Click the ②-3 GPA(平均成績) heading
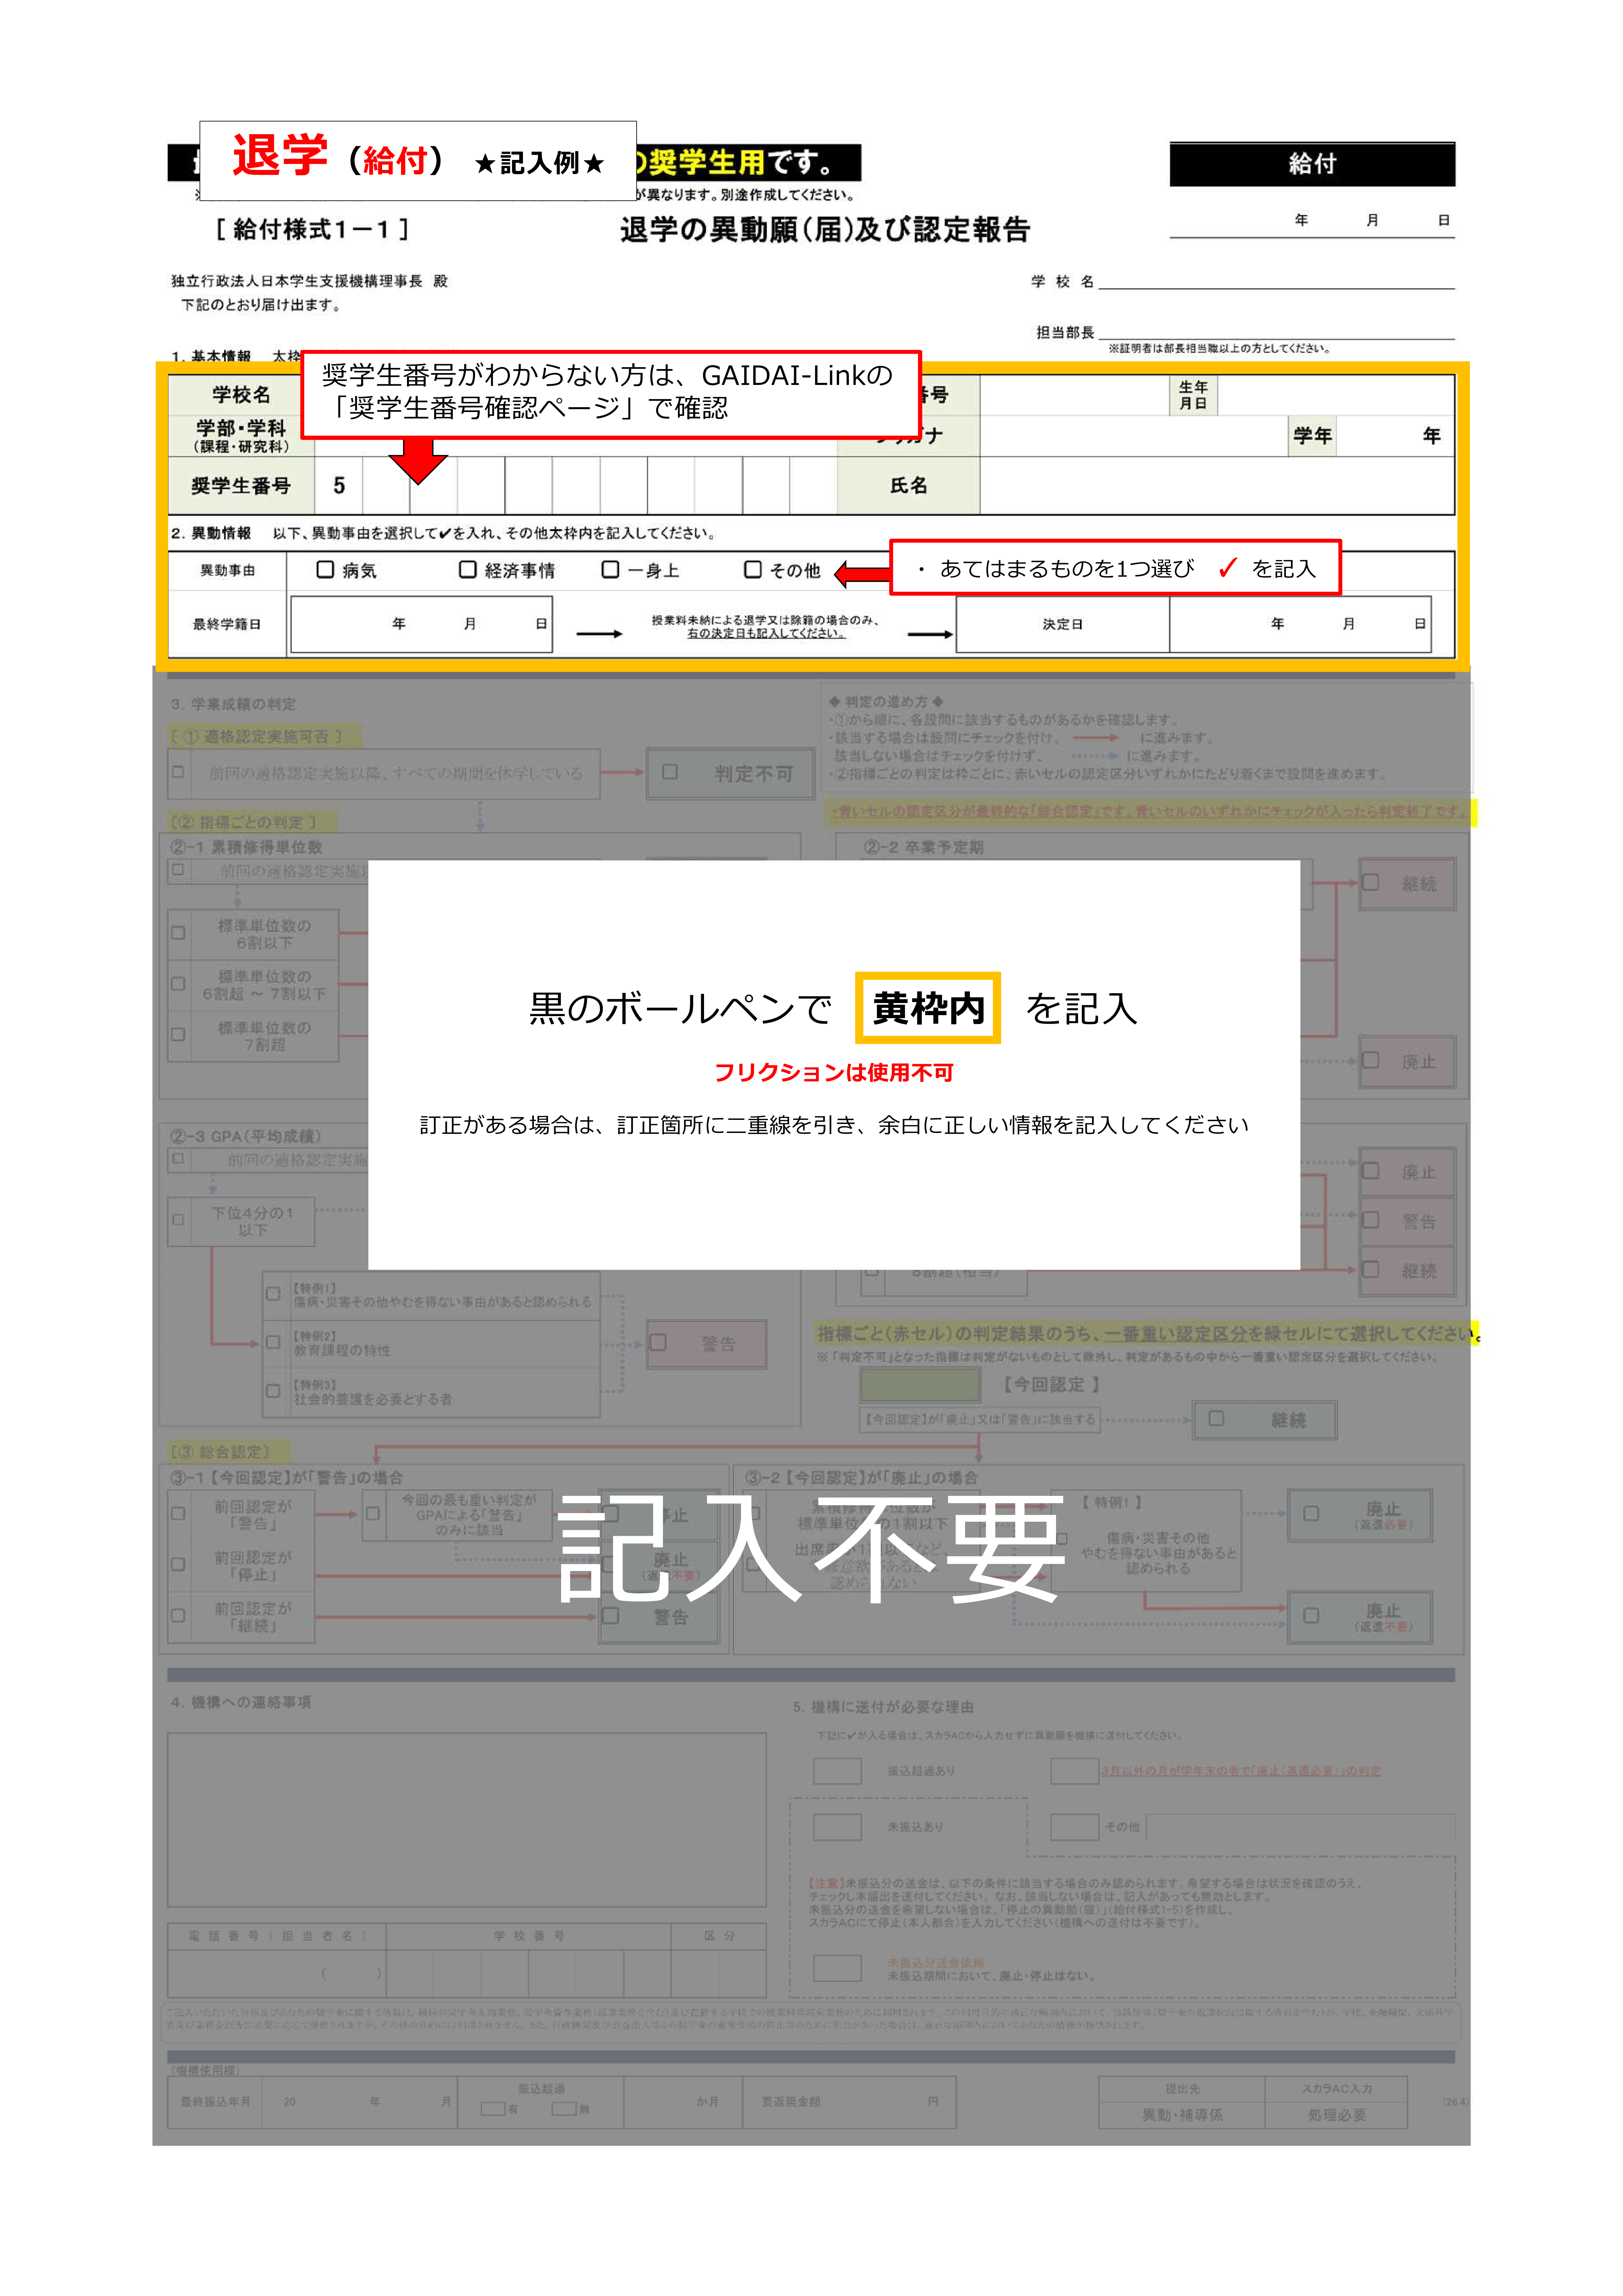This screenshot has width=1623, height=2296. point(246,1136)
